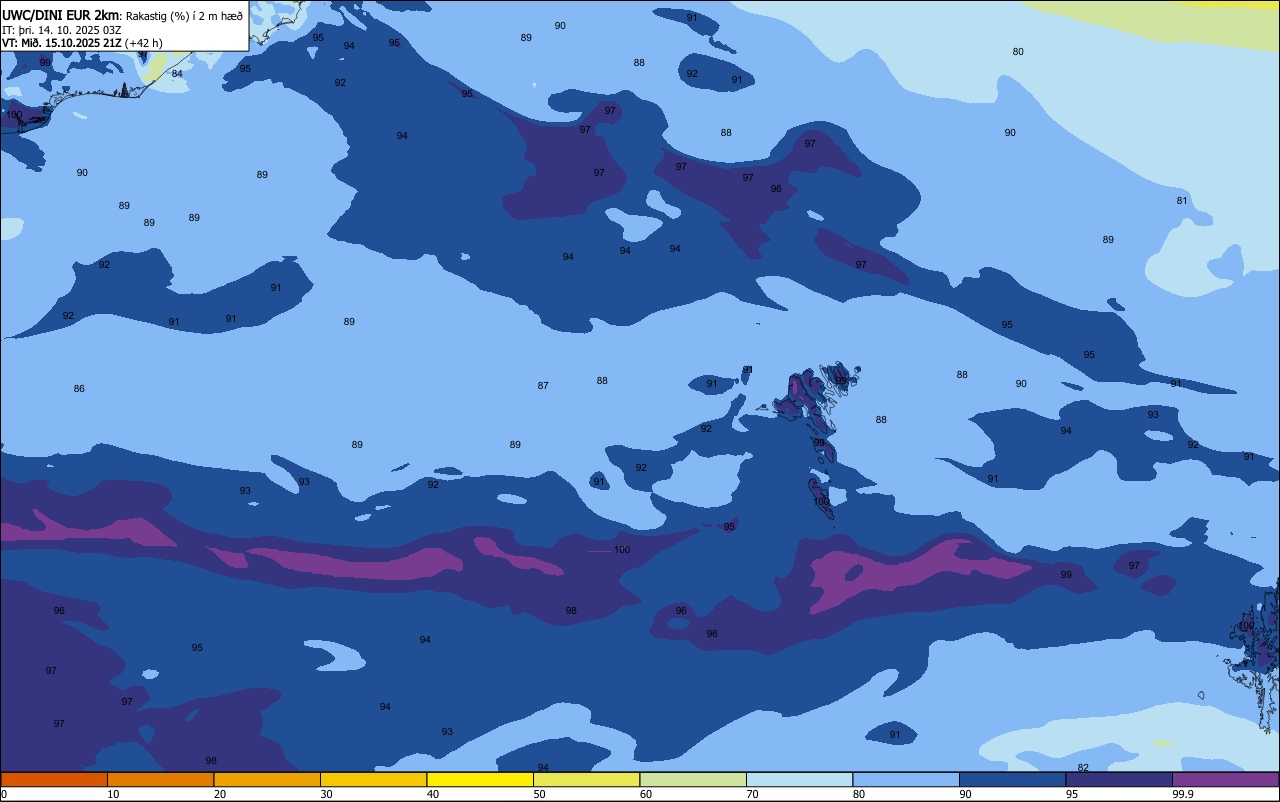
Task: Click the IT: þri. 14. 10. 2025 03Z line
Action: 61,30
